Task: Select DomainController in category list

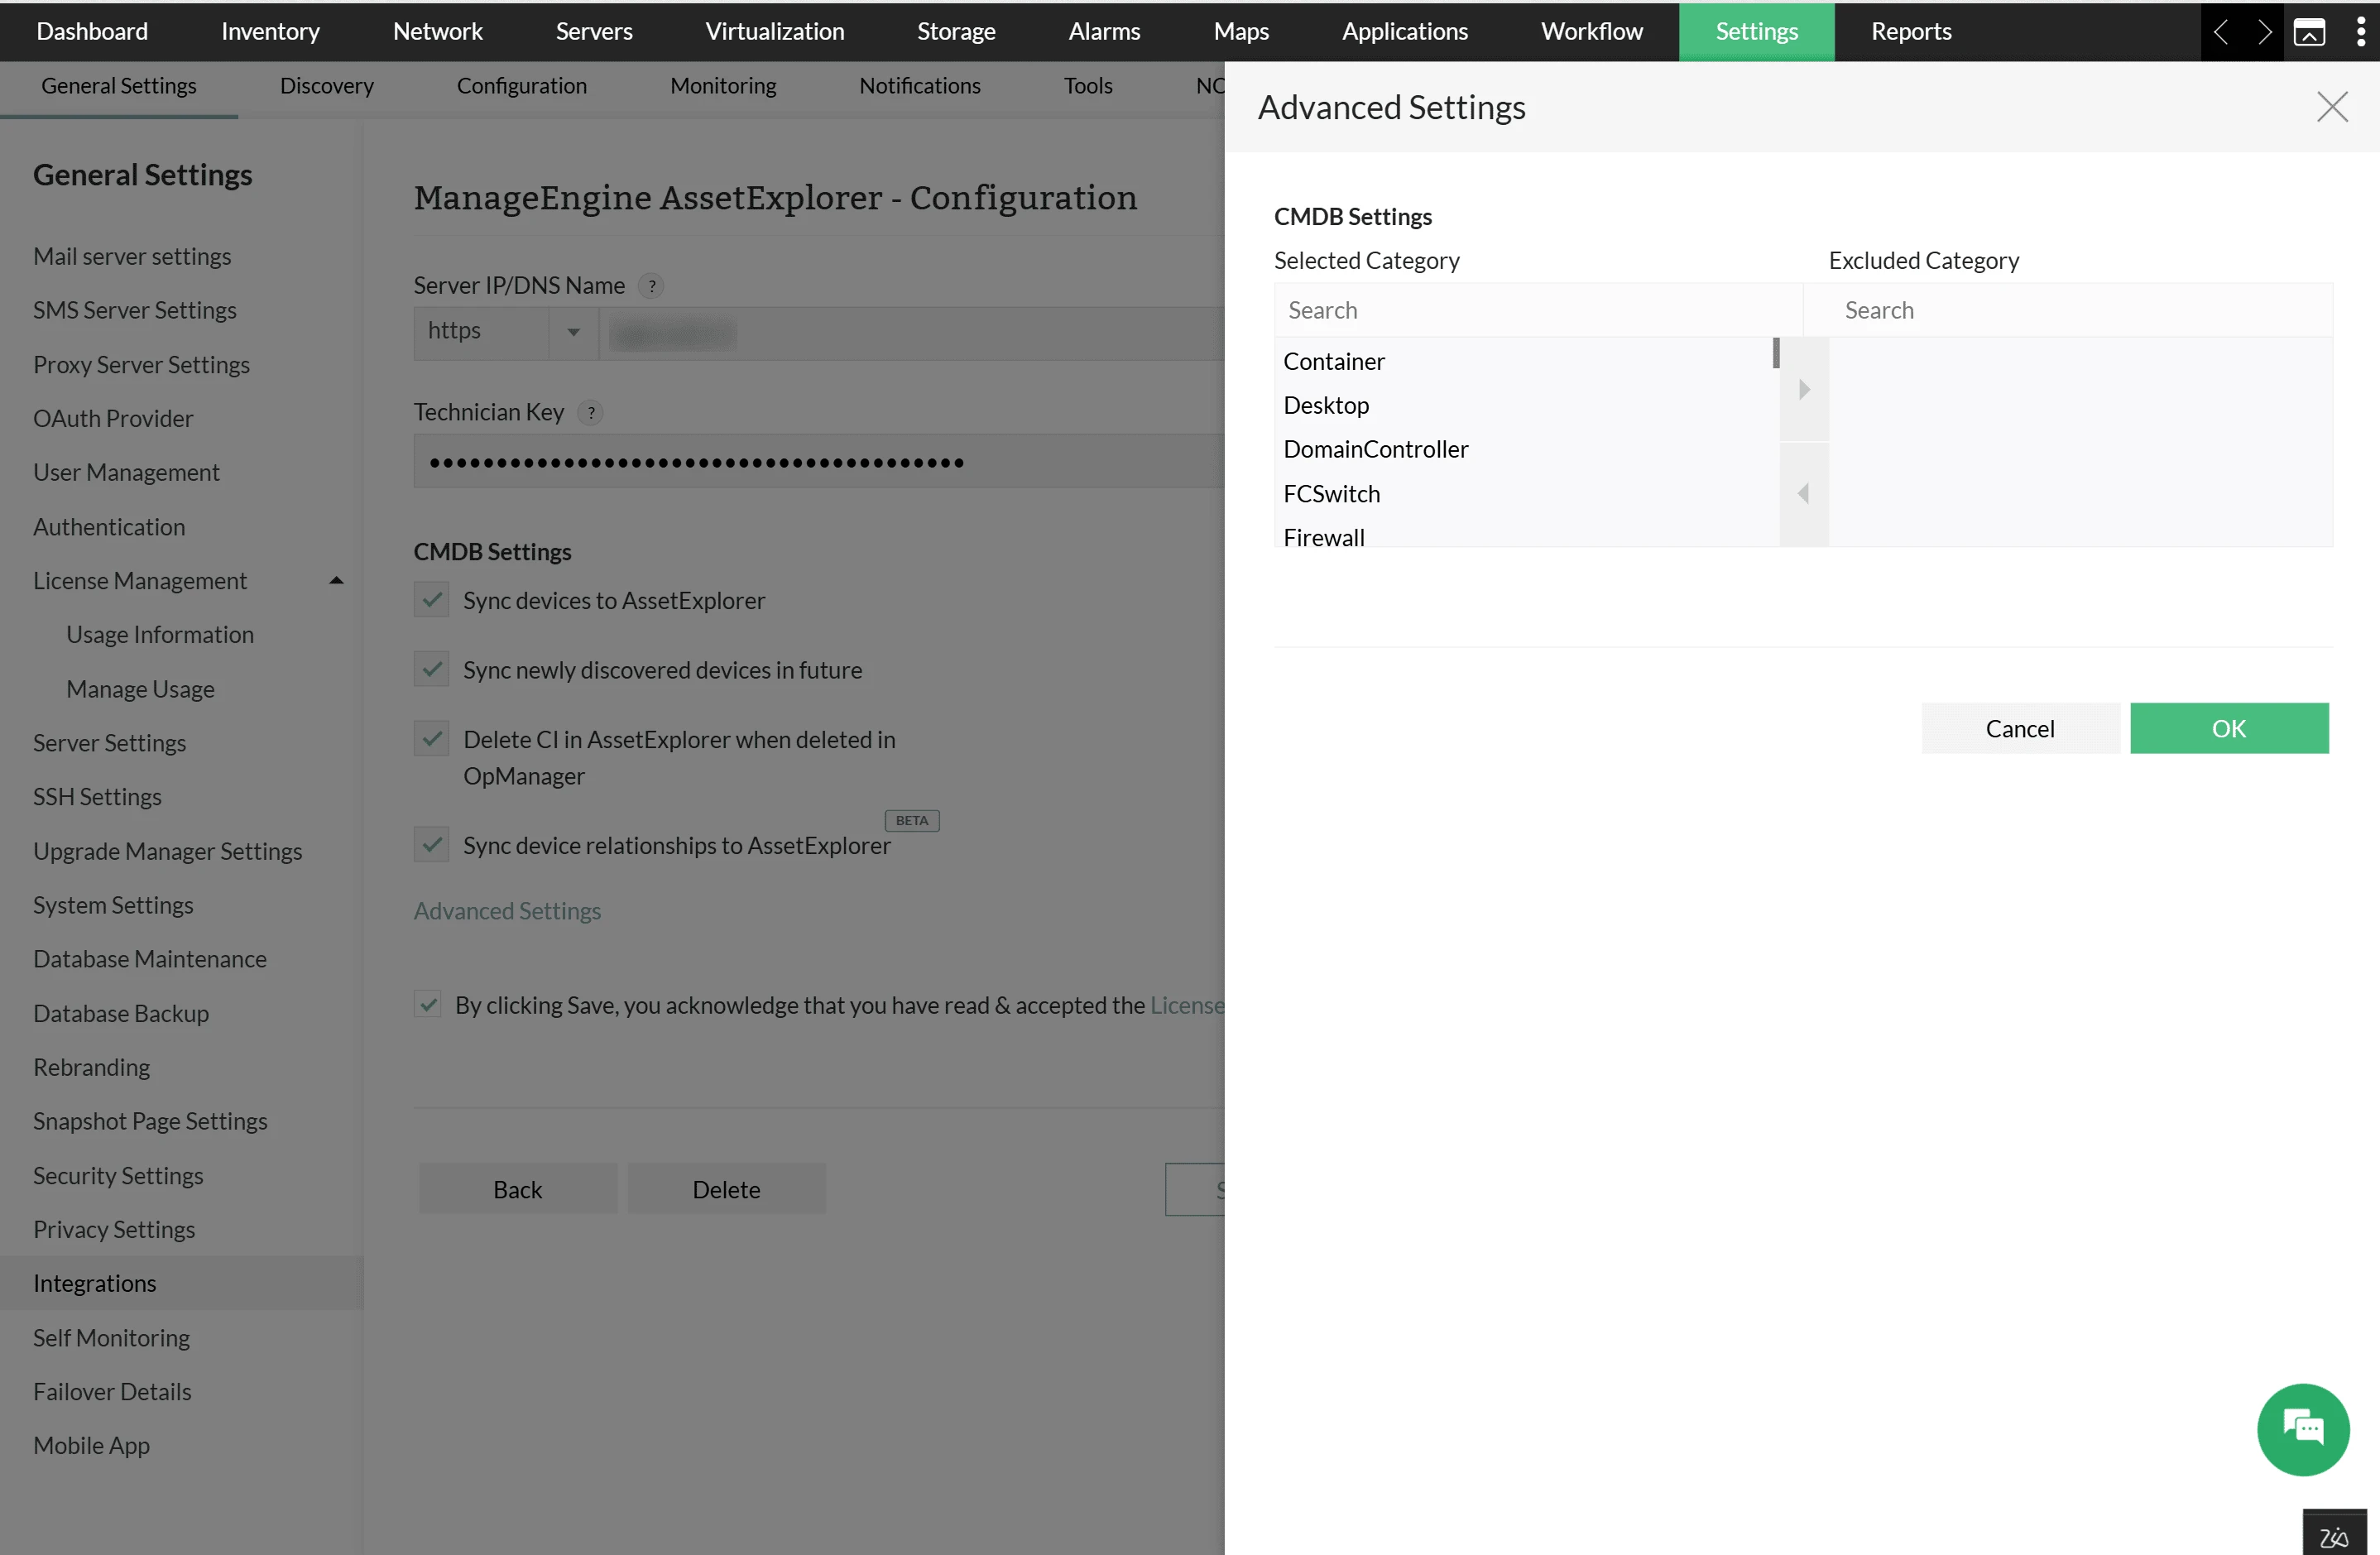Action: click(1525, 449)
